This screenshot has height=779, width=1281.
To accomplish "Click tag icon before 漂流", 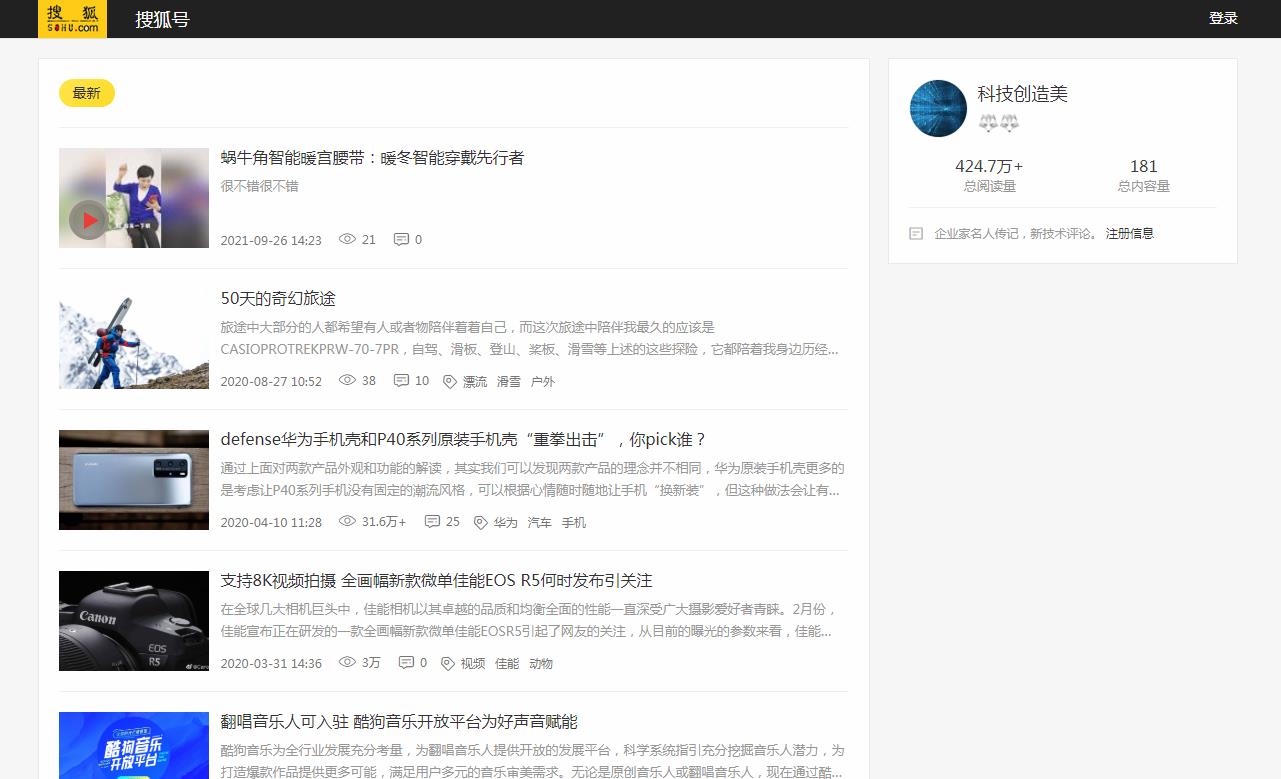I will 450,381.
